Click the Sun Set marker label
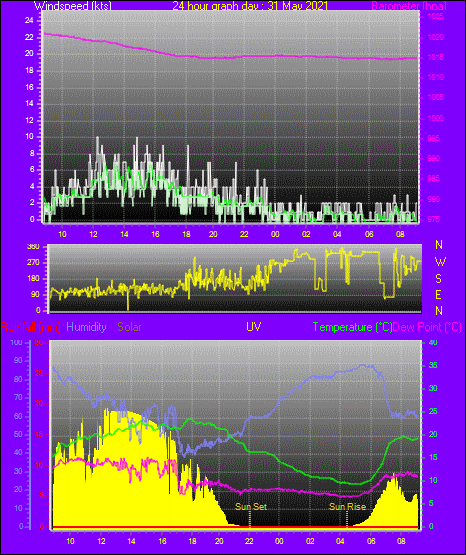Screen dimensions: 466x555 pyautogui.click(x=251, y=507)
